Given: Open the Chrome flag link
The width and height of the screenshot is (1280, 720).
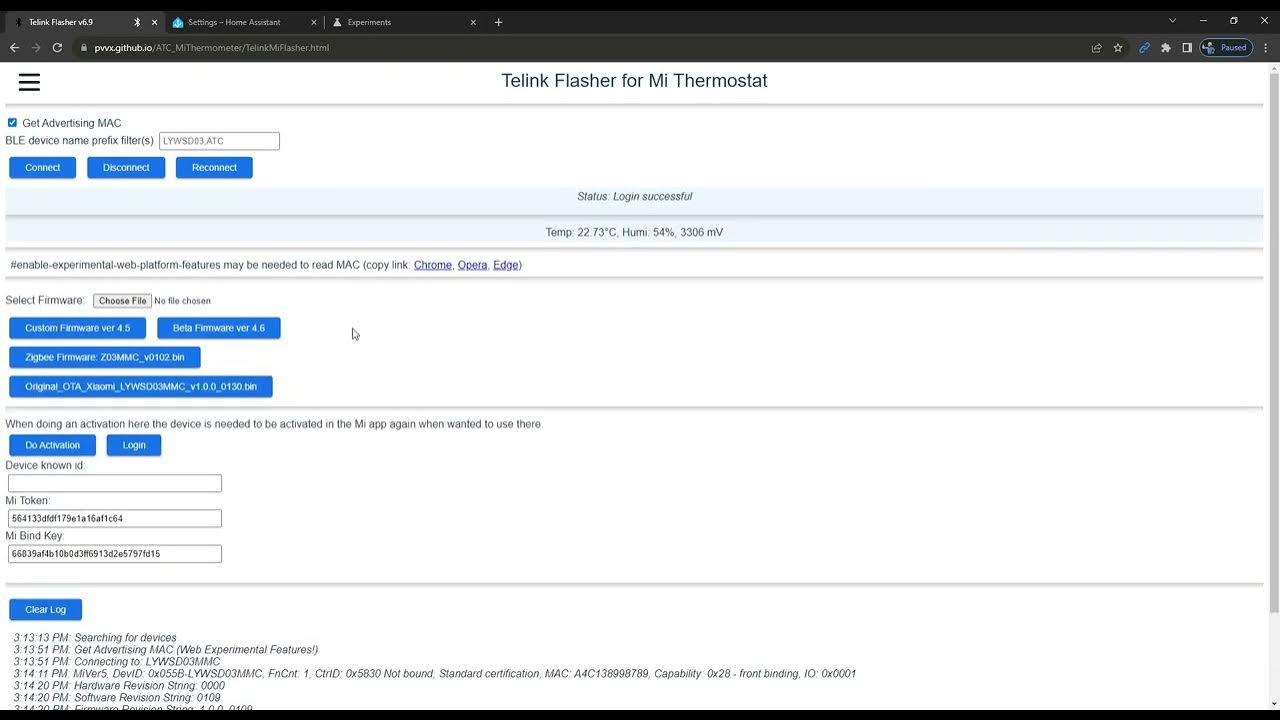Looking at the screenshot, I should click(x=433, y=265).
